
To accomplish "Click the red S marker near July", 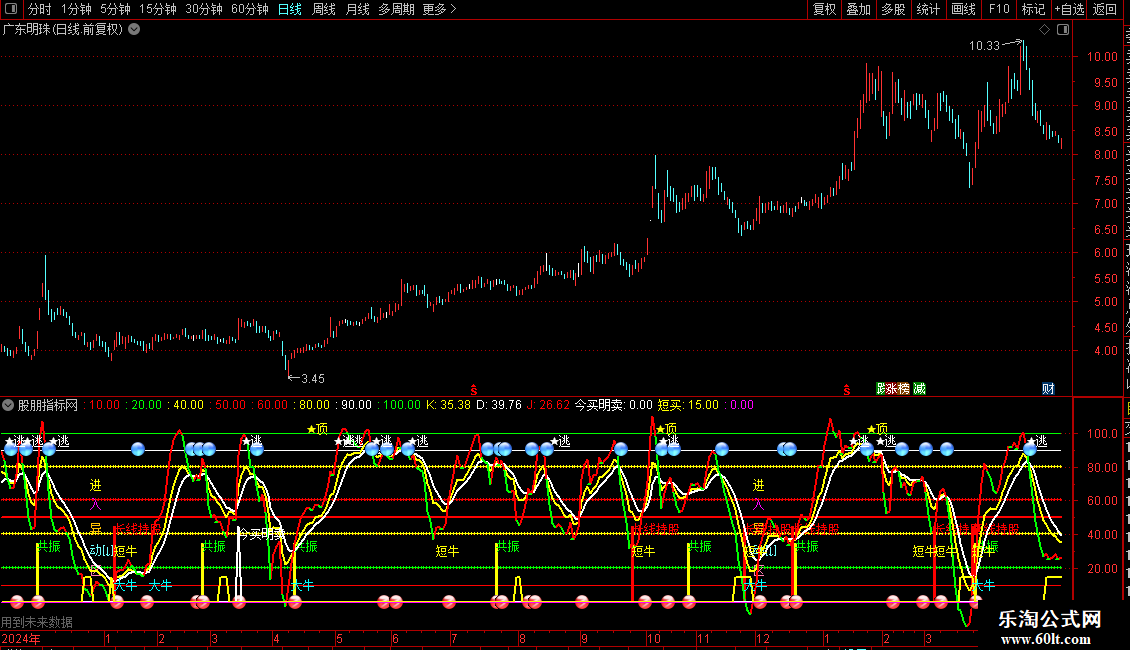I will tap(473, 390).
